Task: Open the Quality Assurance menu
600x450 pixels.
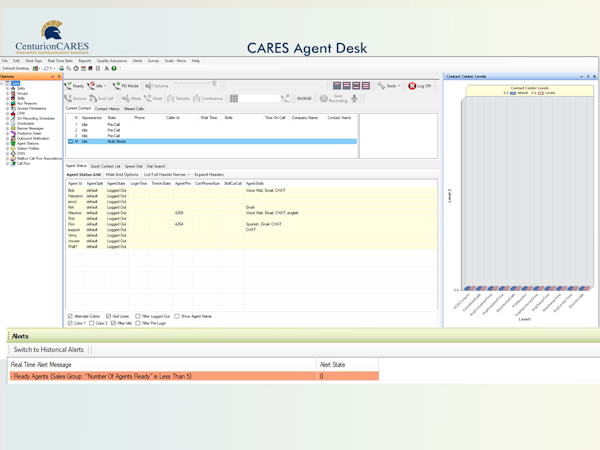Action: click(x=111, y=61)
